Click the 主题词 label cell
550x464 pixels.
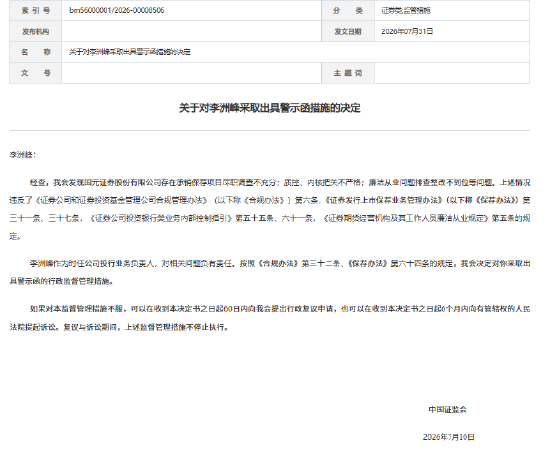click(348, 73)
